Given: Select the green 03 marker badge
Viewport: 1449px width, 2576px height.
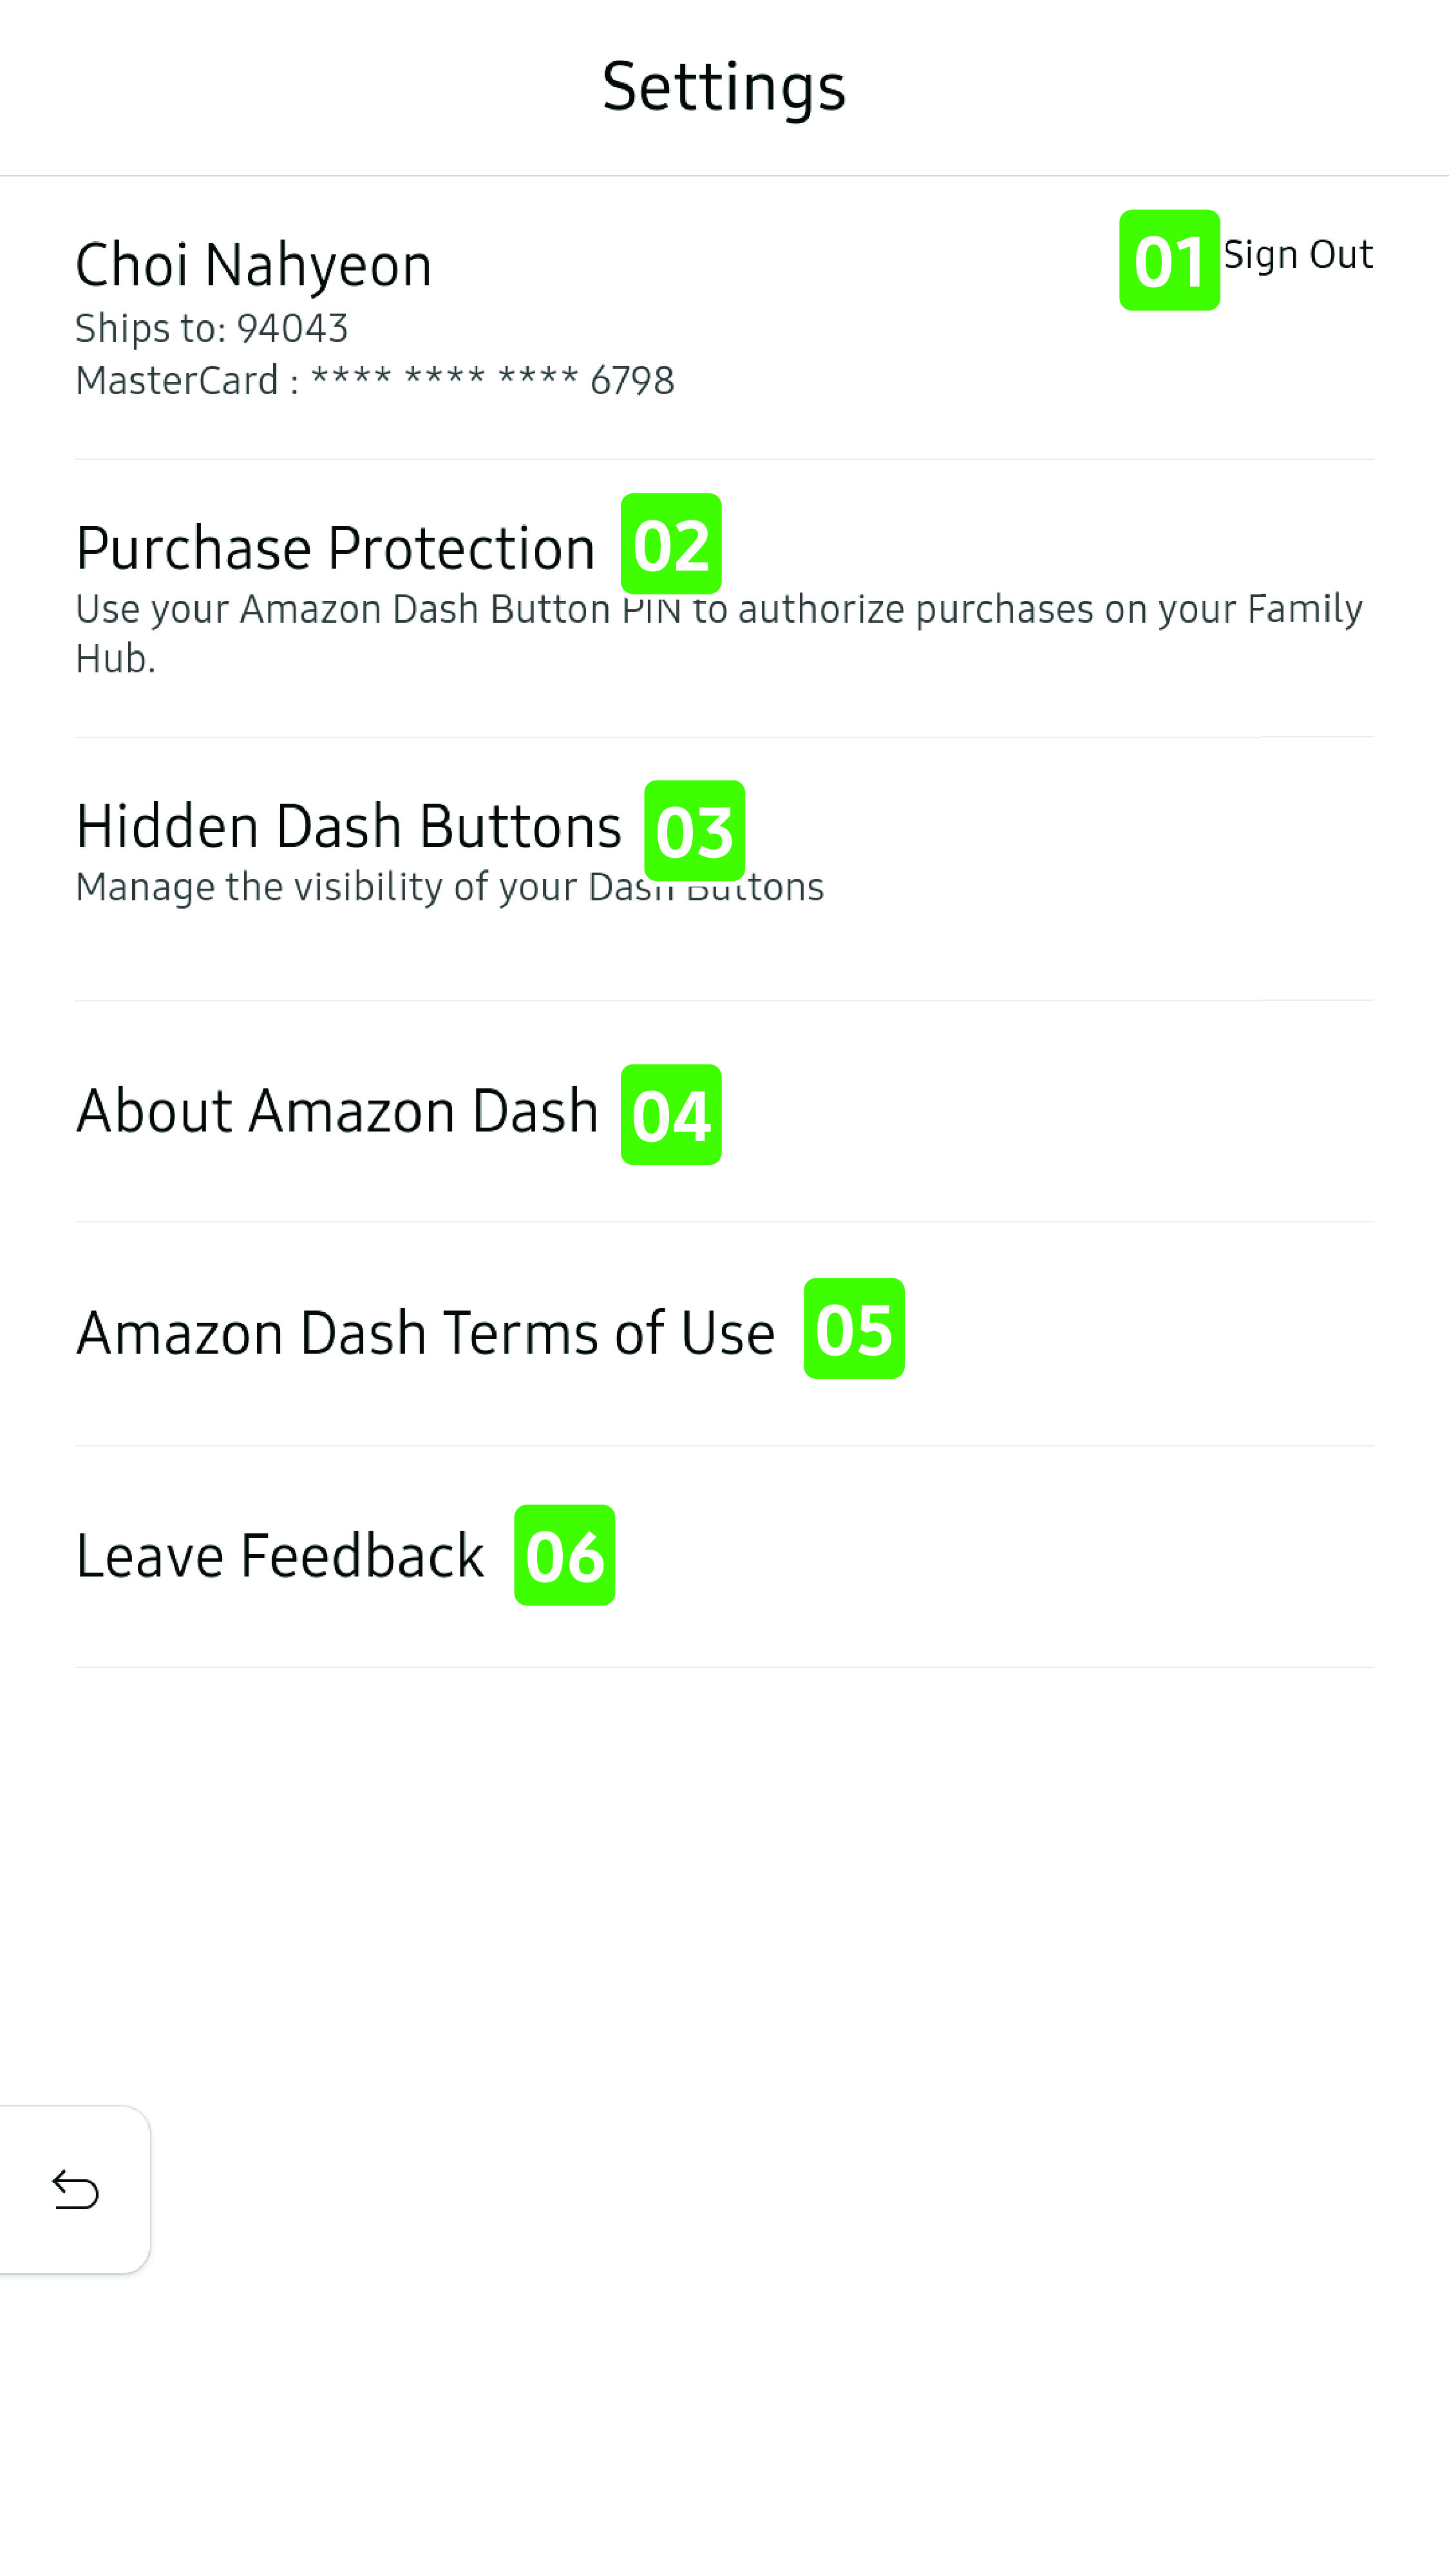Looking at the screenshot, I should coord(694,830).
